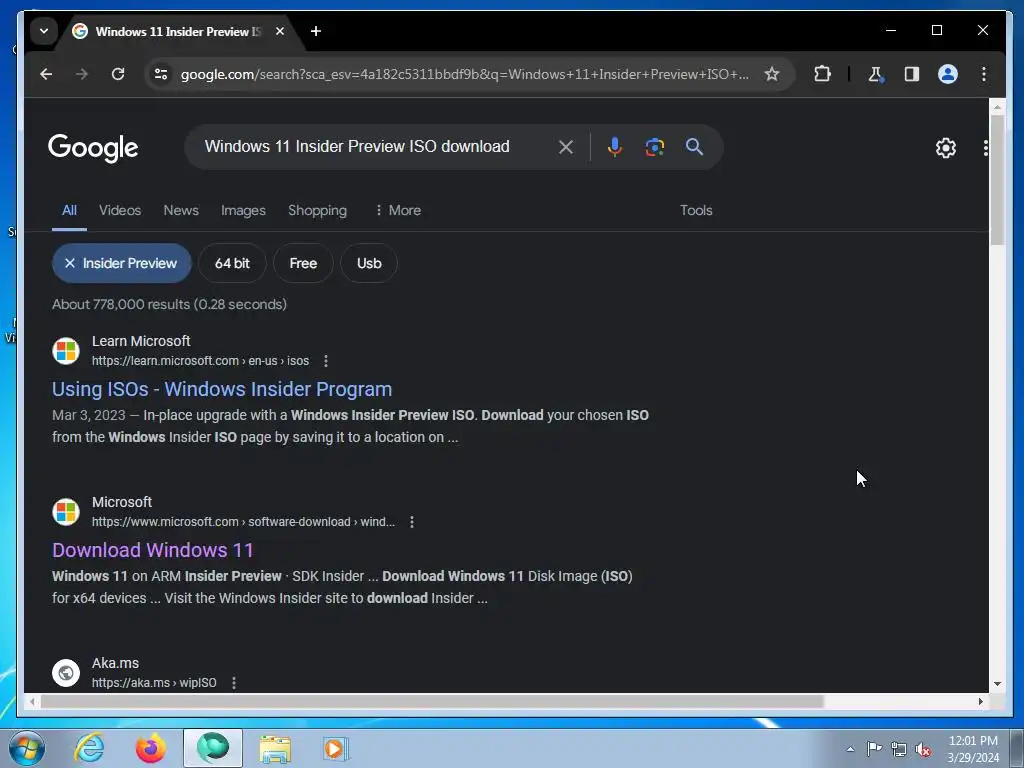Open a new tab with plus button
Viewport: 1024px width, 768px height.
316,31
